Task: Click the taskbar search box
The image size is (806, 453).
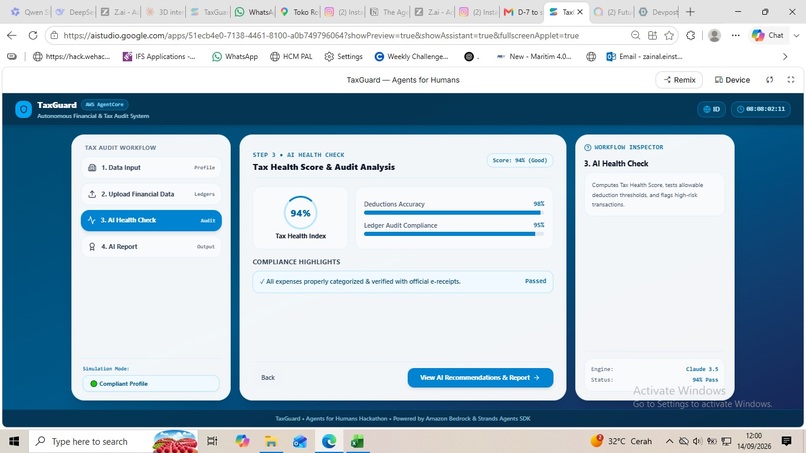Action: 113,441
